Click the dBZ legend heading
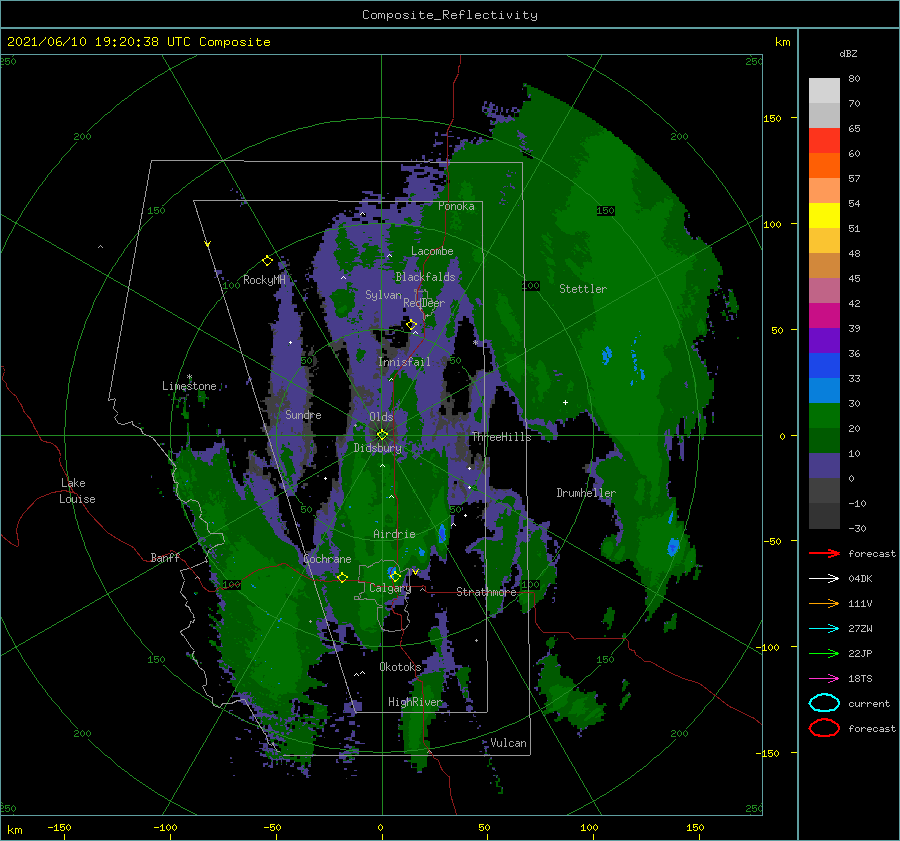 point(848,53)
